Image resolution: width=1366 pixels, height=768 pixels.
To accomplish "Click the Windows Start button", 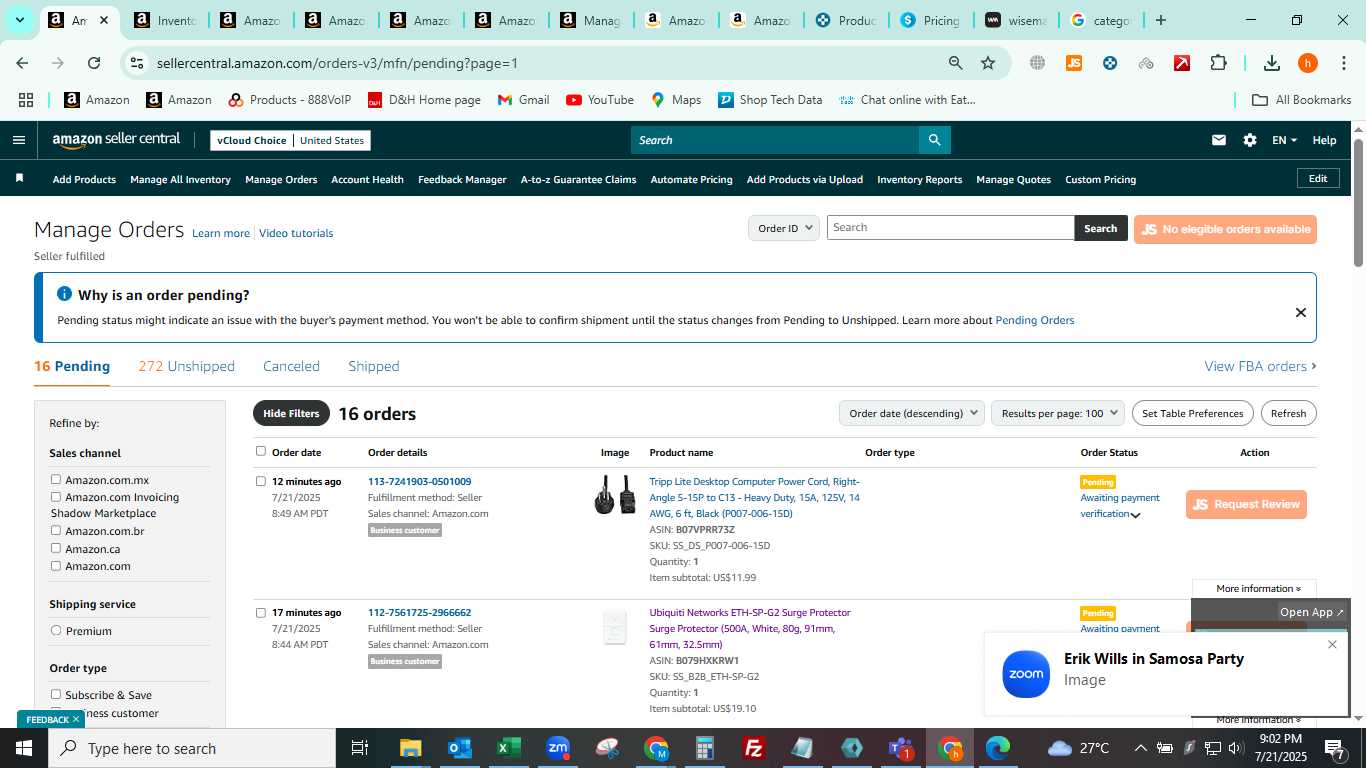I will [x=24, y=748].
